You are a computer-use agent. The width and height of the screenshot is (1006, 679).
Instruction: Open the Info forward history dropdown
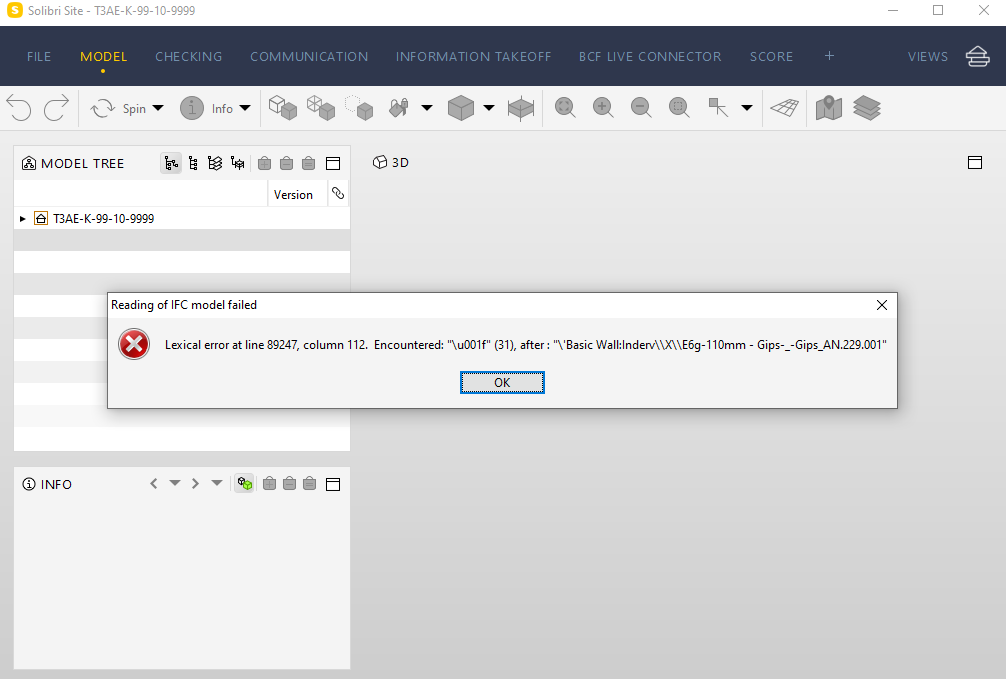tap(217, 483)
